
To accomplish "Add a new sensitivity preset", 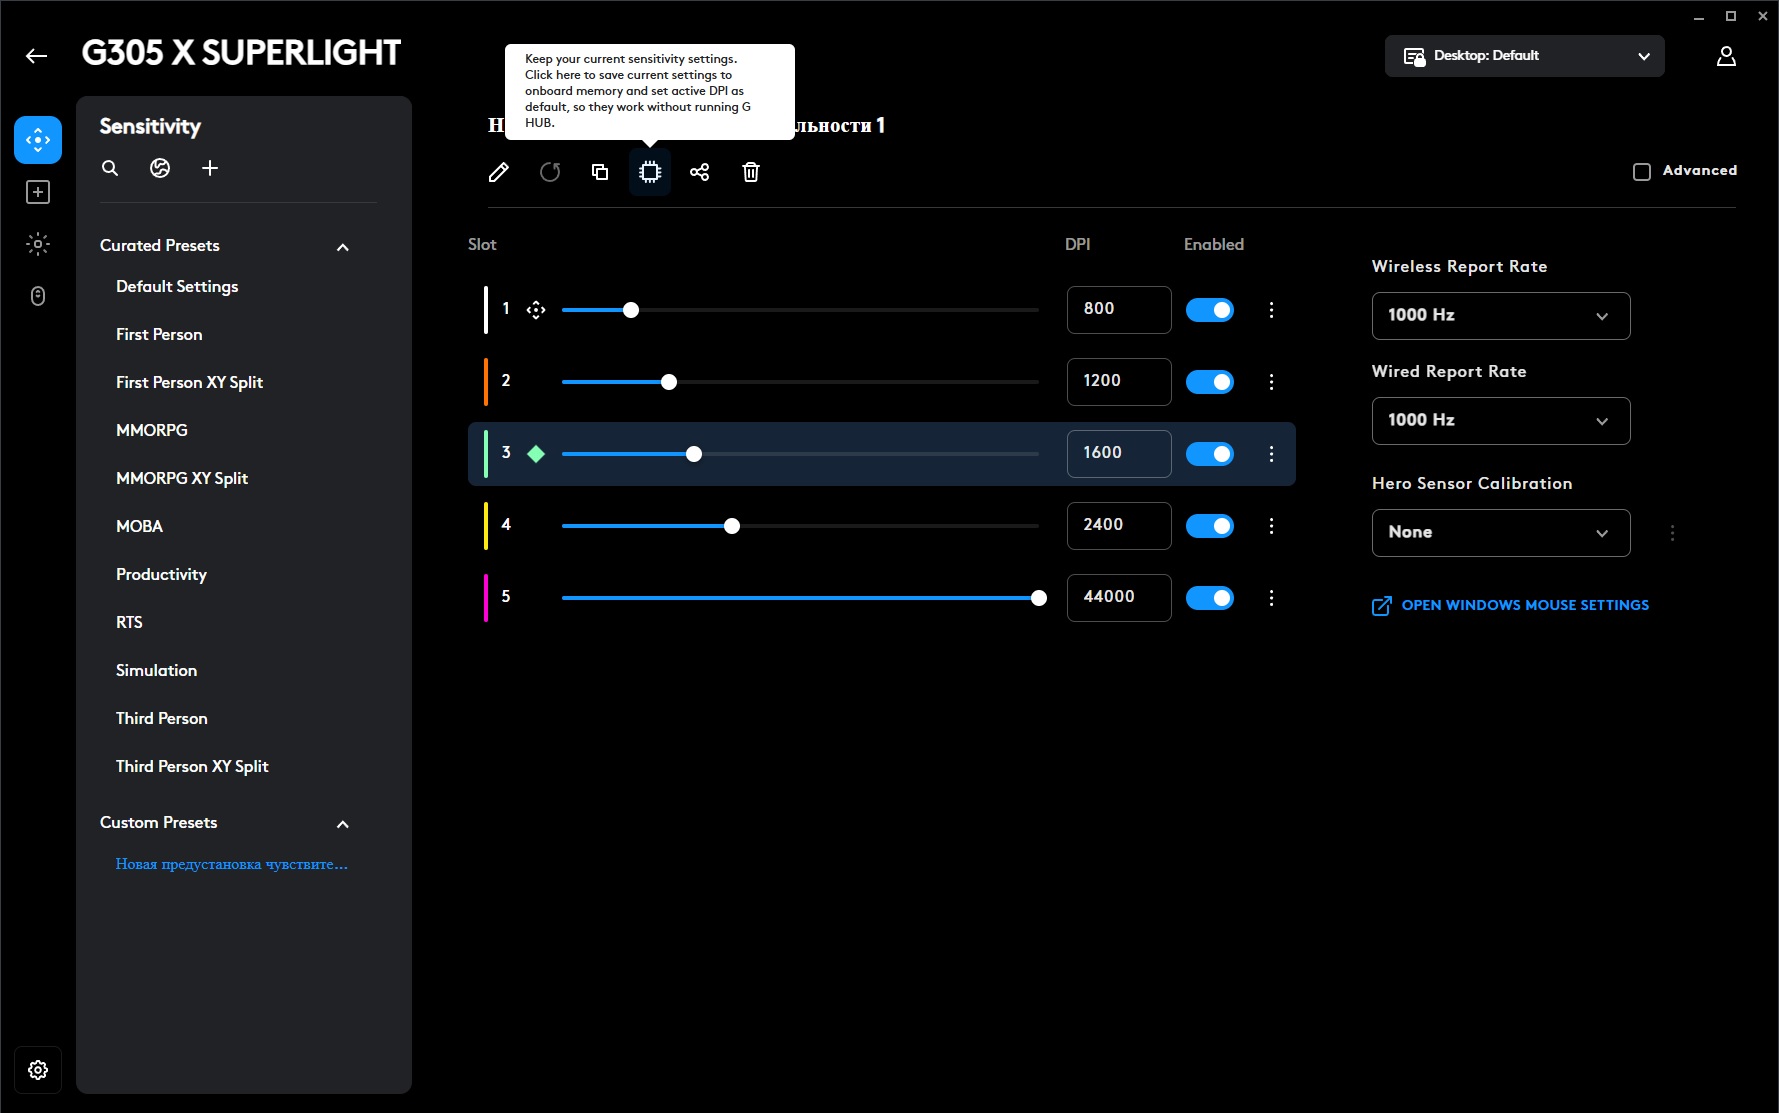I will coord(210,168).
